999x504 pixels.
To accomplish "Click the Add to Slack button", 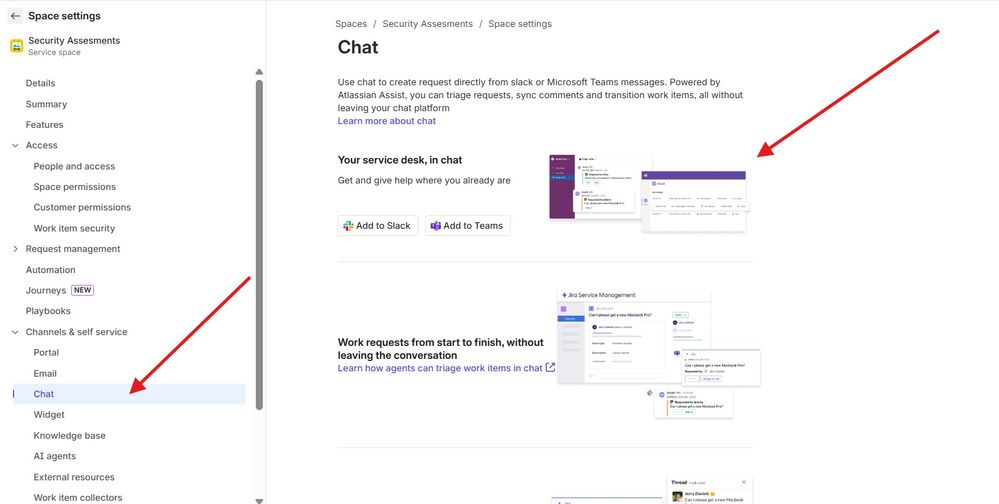I will pyautogui.click(x=378, y=226).
